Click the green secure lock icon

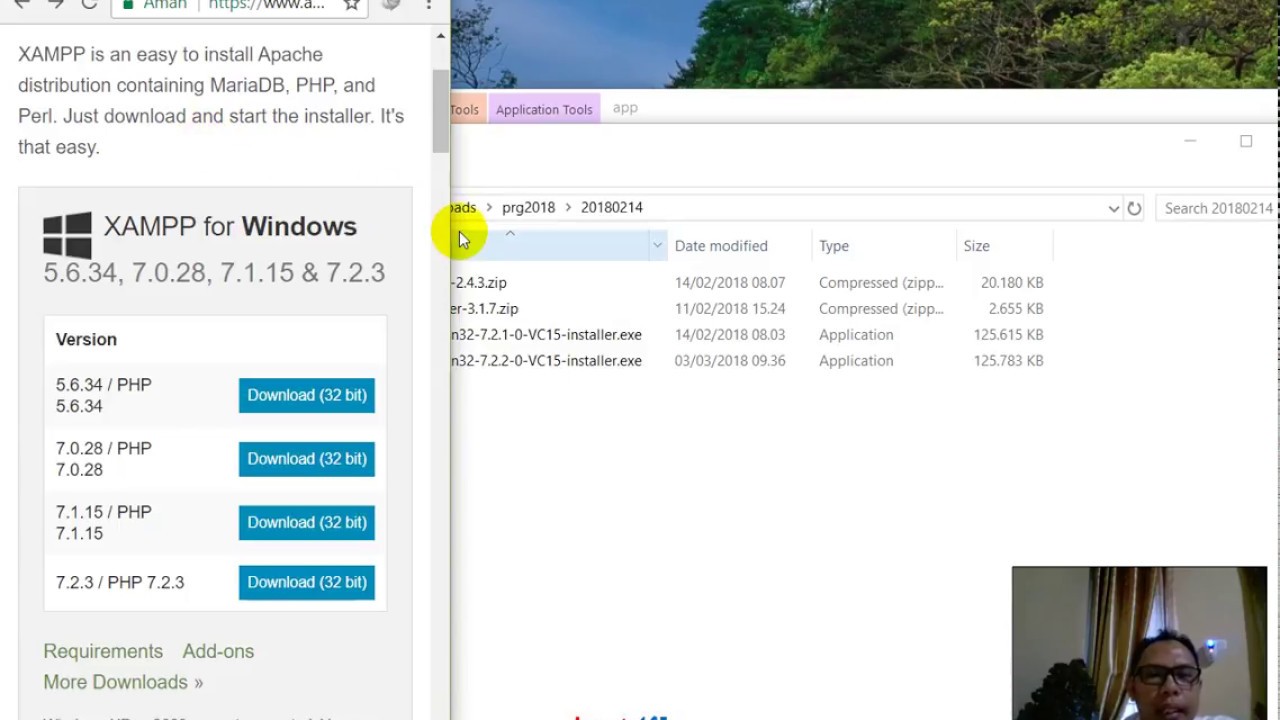(x=128, y=5)
